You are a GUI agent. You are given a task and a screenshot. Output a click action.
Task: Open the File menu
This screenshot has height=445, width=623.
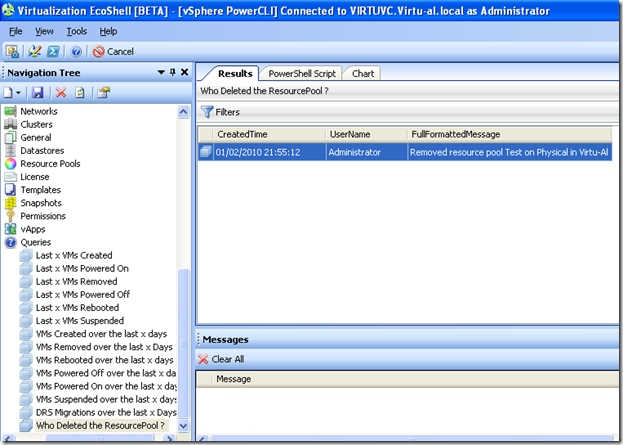point(15,31)
